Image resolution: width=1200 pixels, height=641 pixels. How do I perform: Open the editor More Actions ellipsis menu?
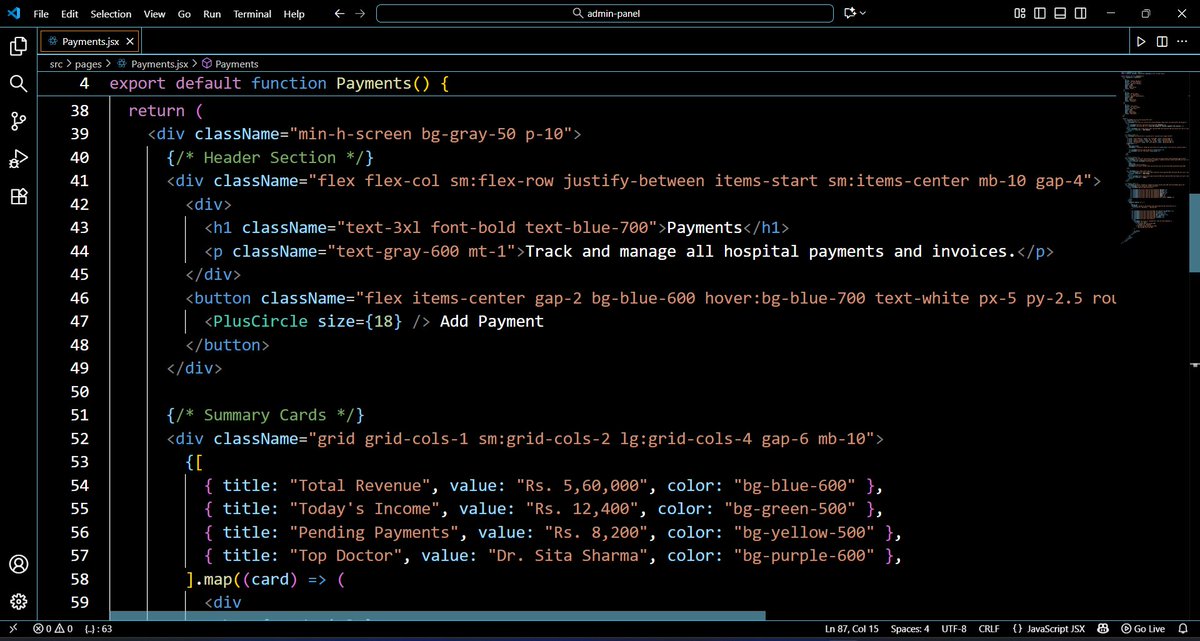(x=1184, y=41)
